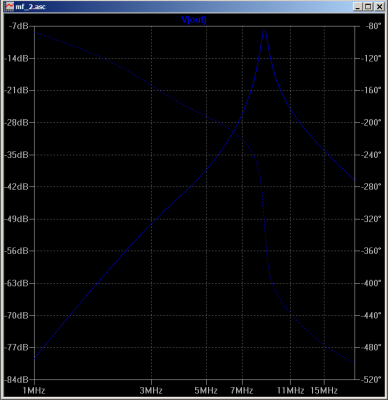Click the -120° phase axis label
388x400 pixels.
tap(371, 58)
